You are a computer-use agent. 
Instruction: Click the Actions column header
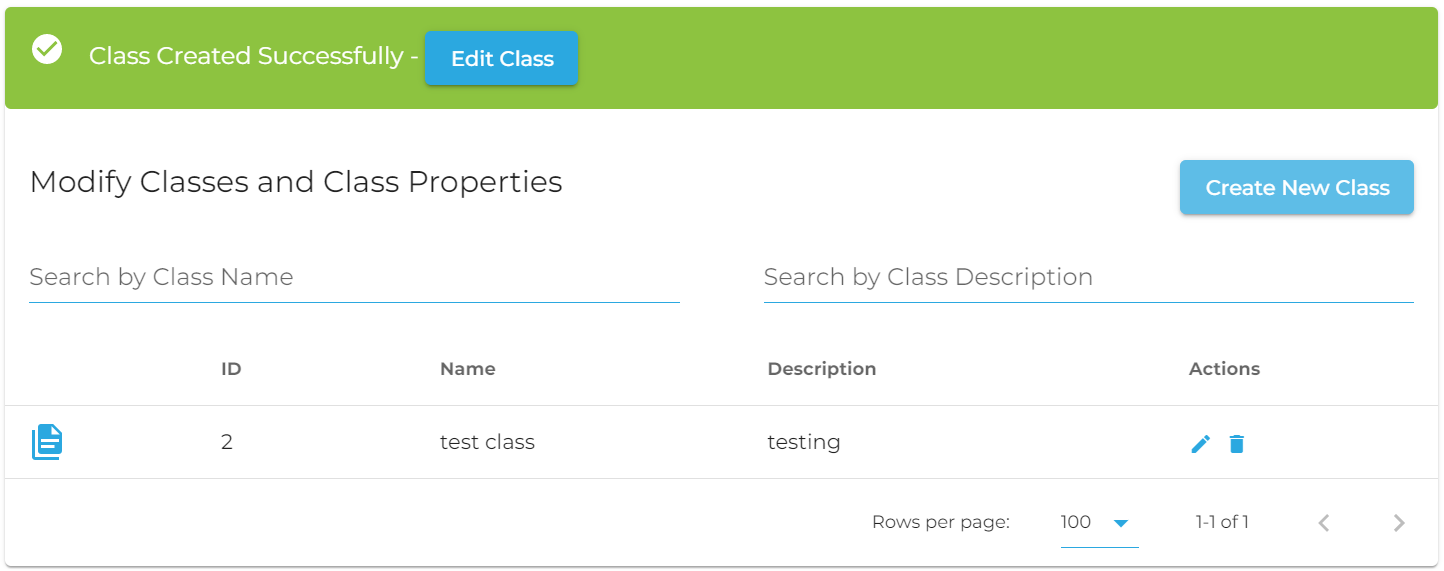1224,369
